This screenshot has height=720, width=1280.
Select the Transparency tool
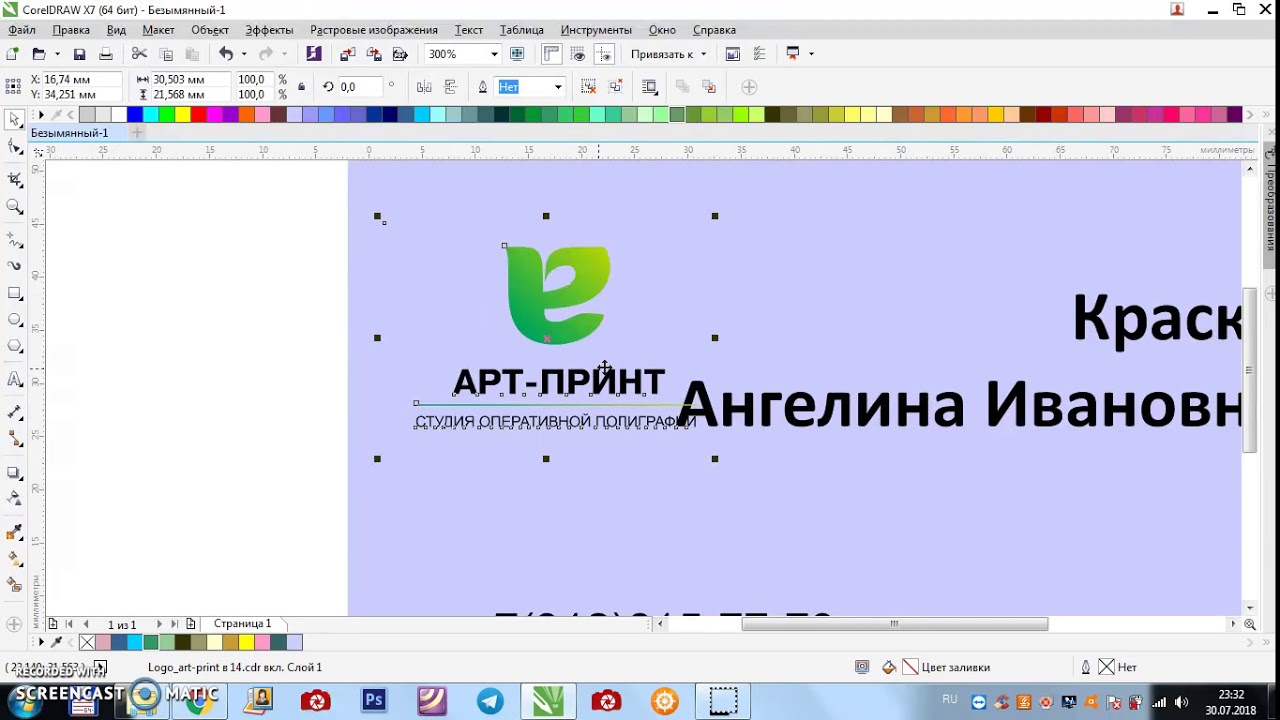click(x=15, y=498)
